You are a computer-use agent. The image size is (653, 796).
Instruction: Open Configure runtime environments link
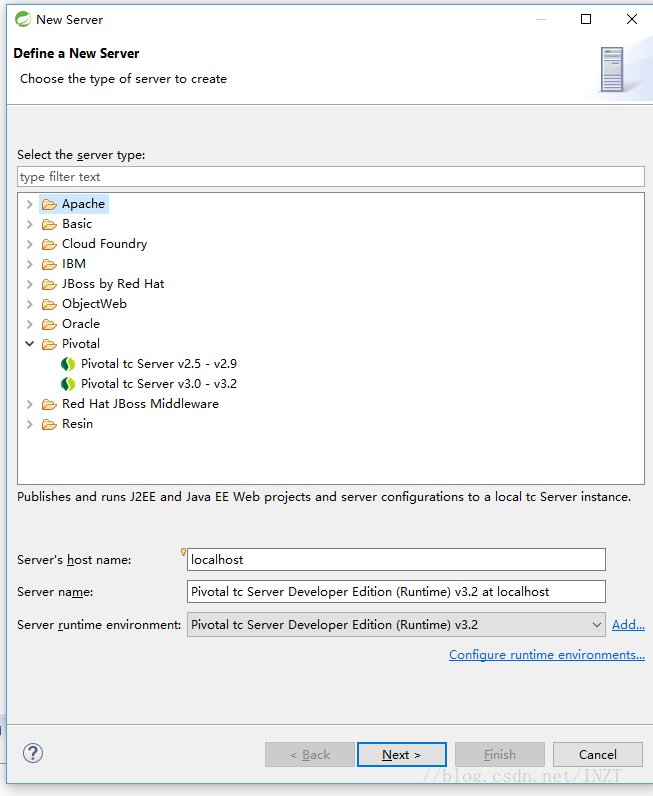(547, 655)
